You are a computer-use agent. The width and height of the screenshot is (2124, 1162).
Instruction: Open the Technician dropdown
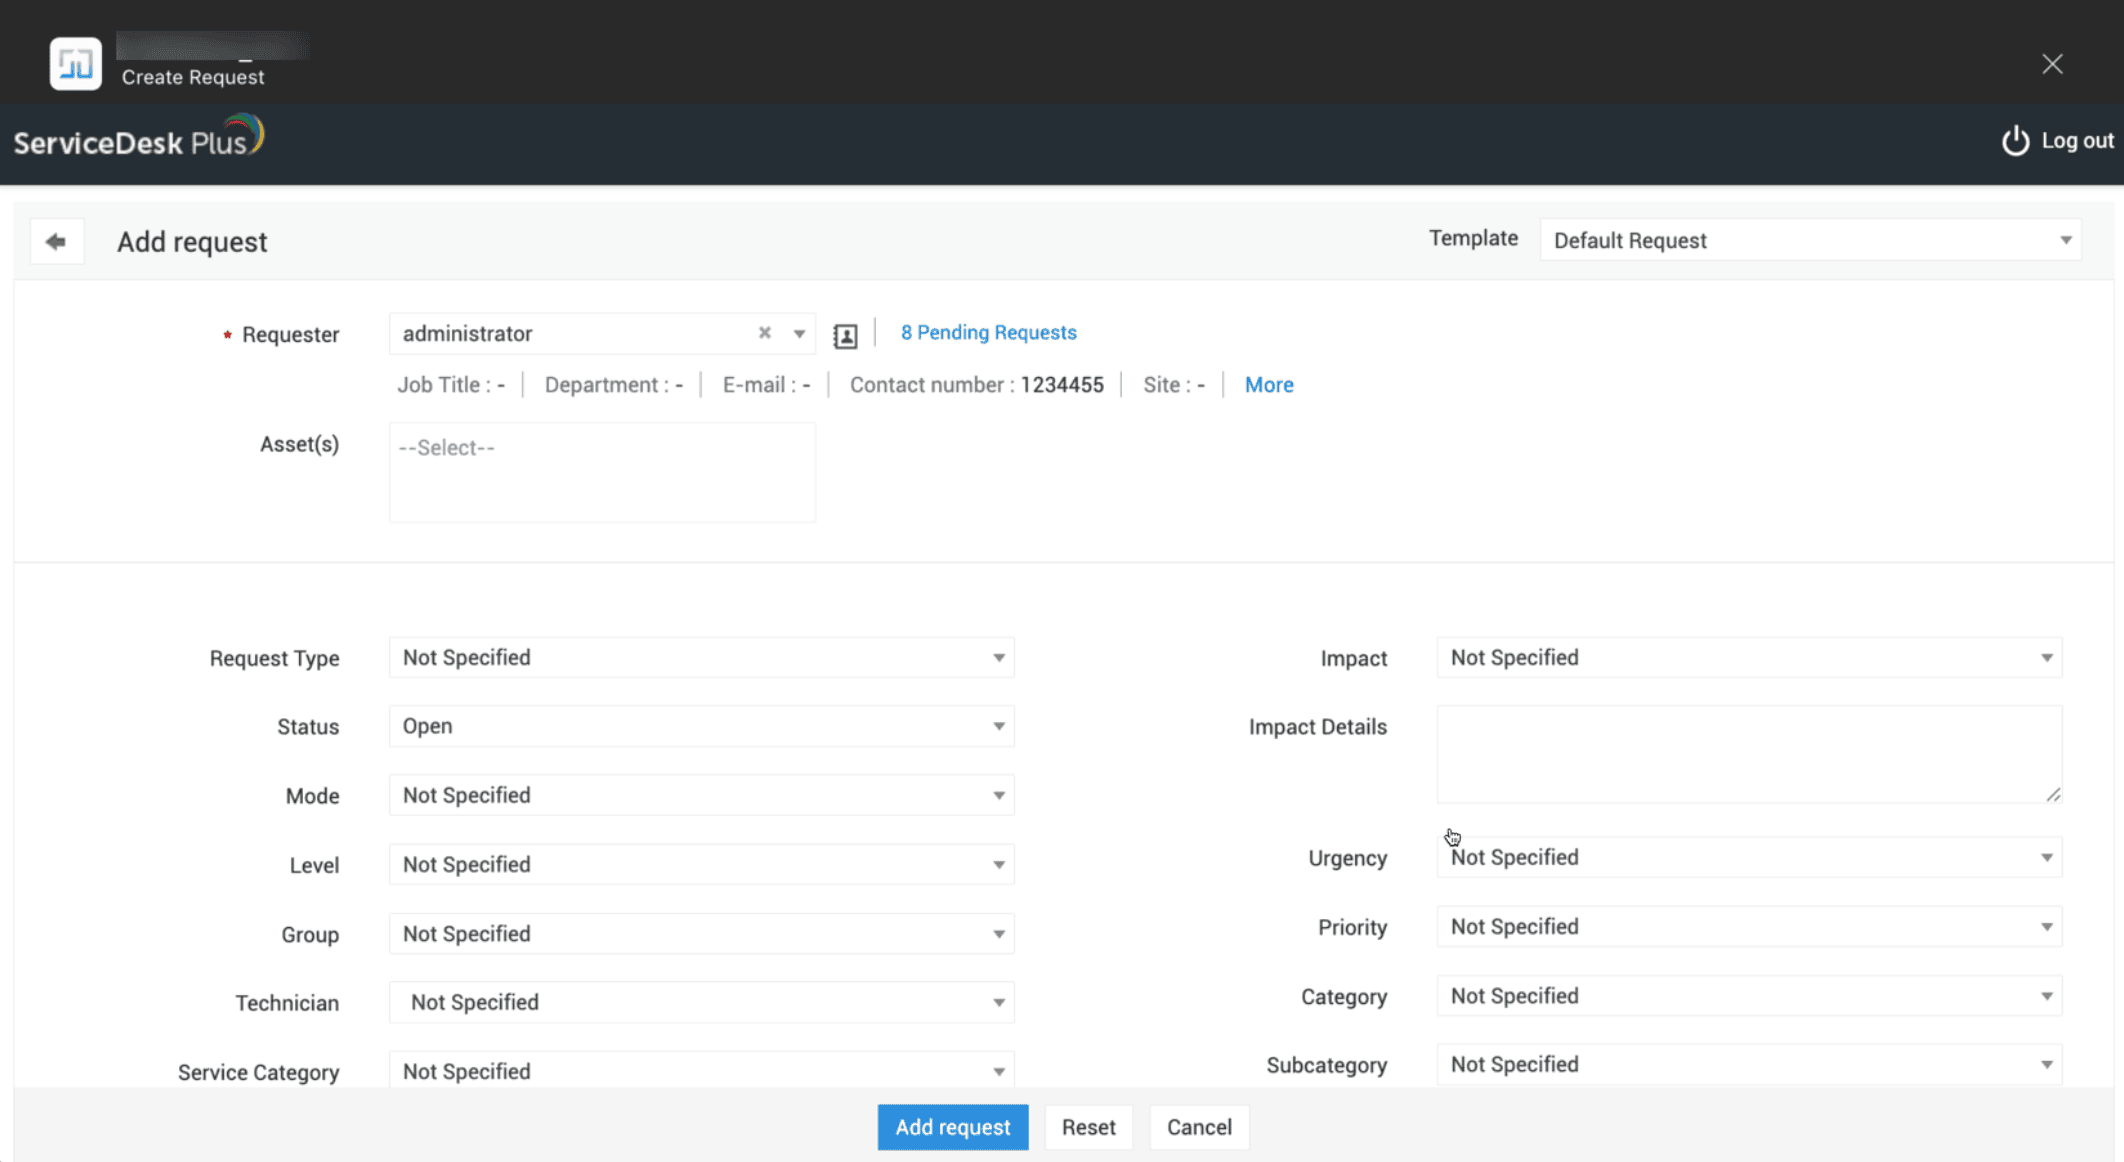point(701,1003)
